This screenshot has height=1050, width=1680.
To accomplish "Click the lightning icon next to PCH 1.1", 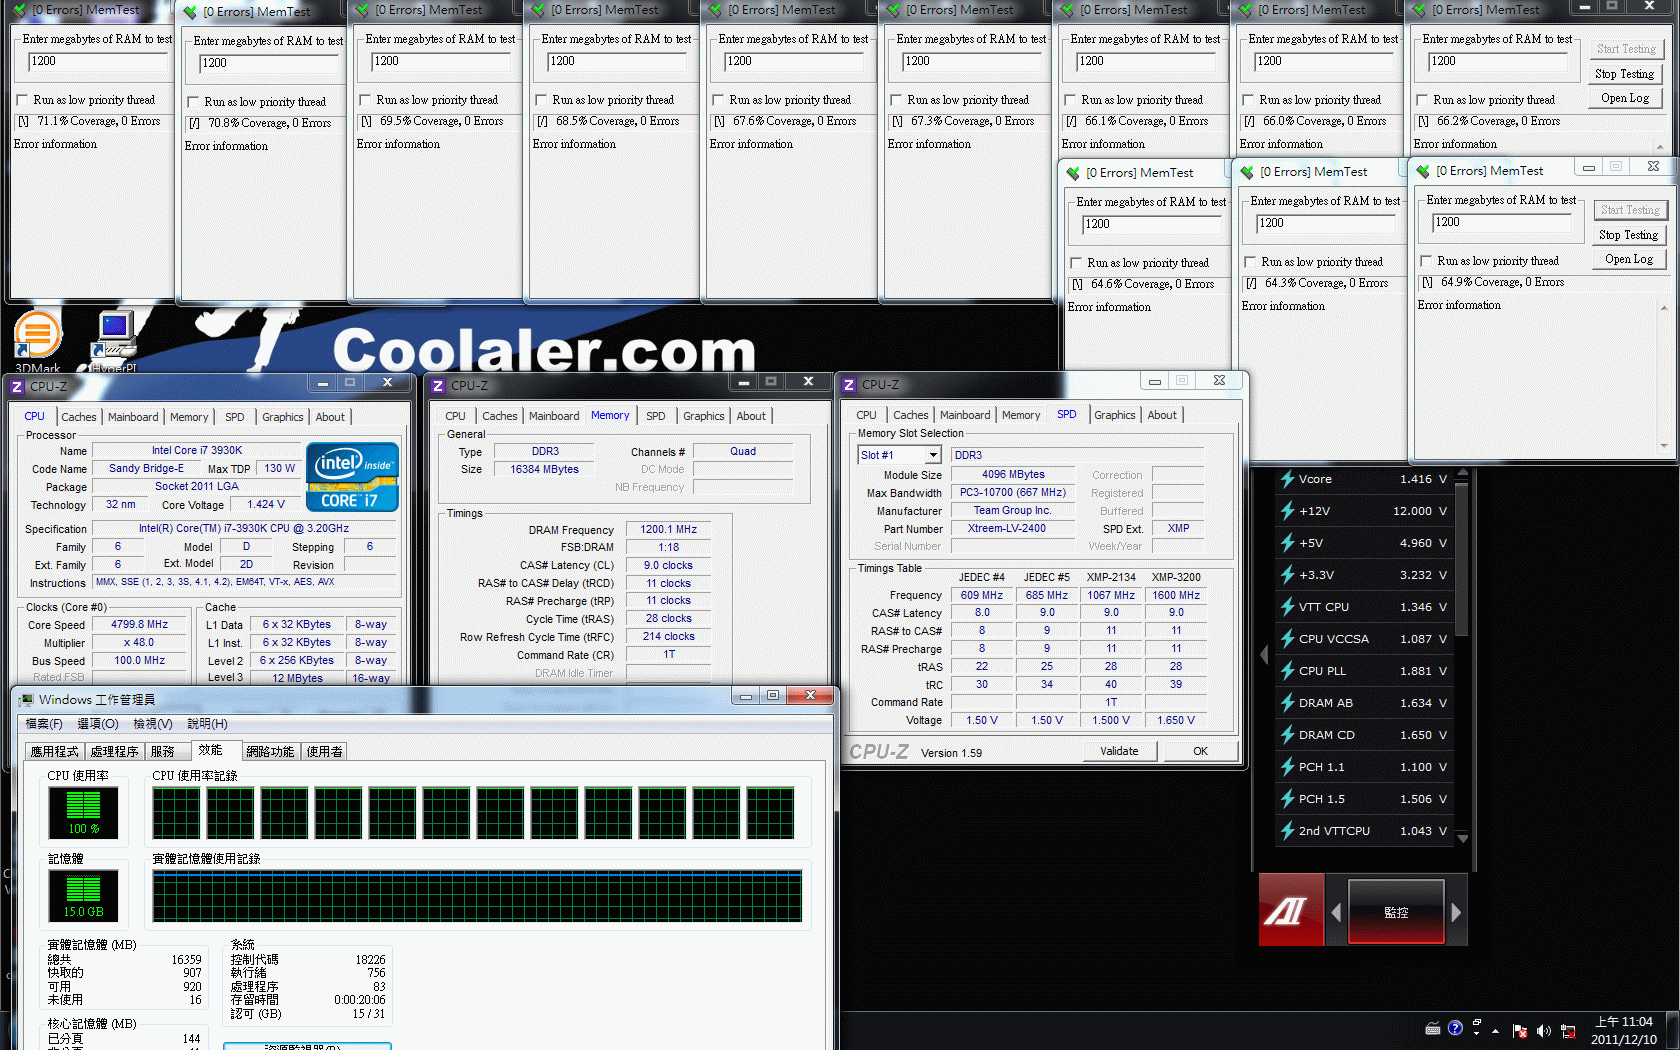I will click(x=1288, y=767).
